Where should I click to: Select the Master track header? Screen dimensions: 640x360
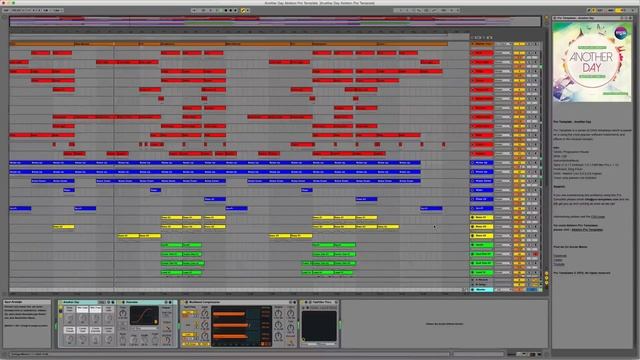pyautogui.click(x=482, y=289)
